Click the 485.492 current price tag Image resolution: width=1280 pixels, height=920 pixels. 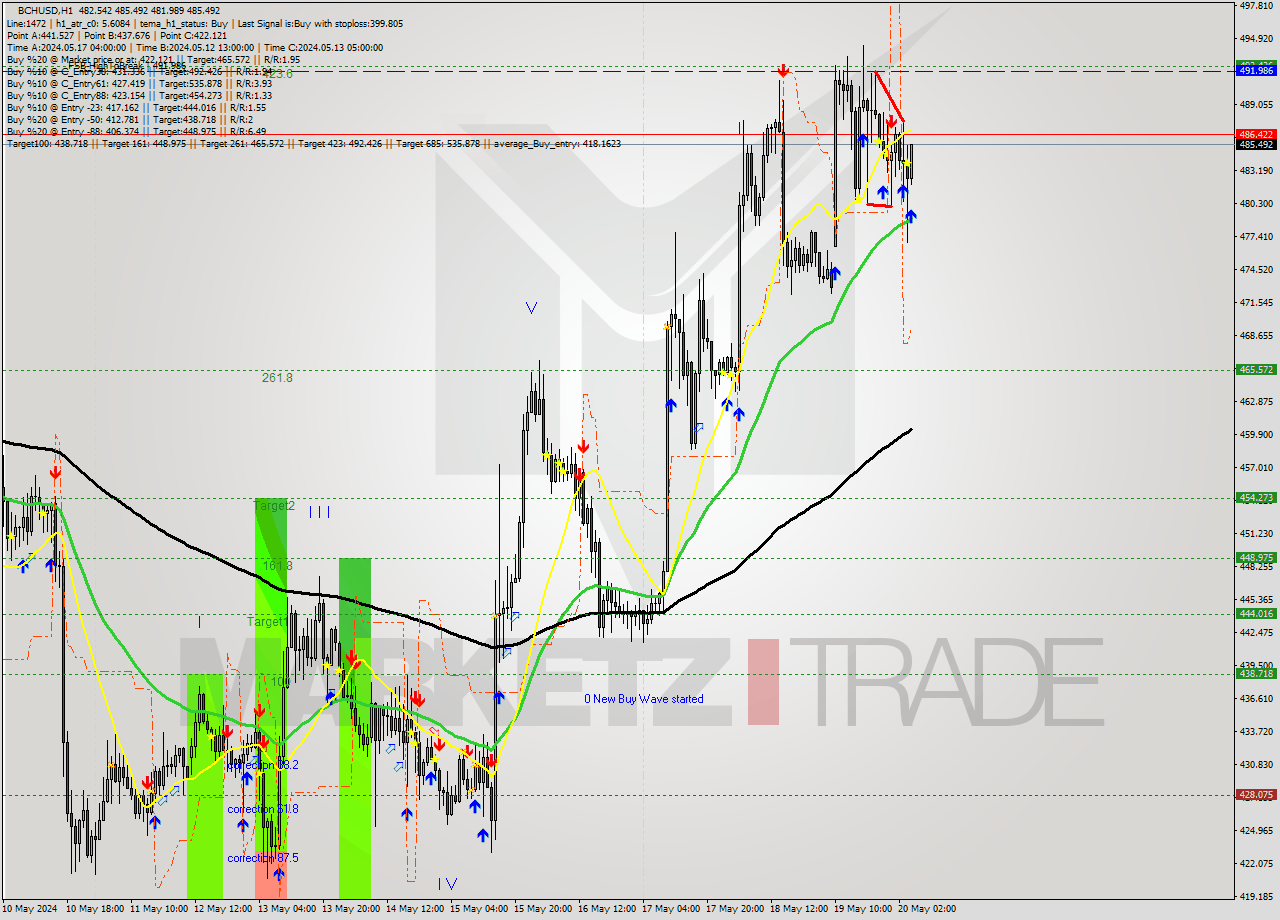point(1256,144)
